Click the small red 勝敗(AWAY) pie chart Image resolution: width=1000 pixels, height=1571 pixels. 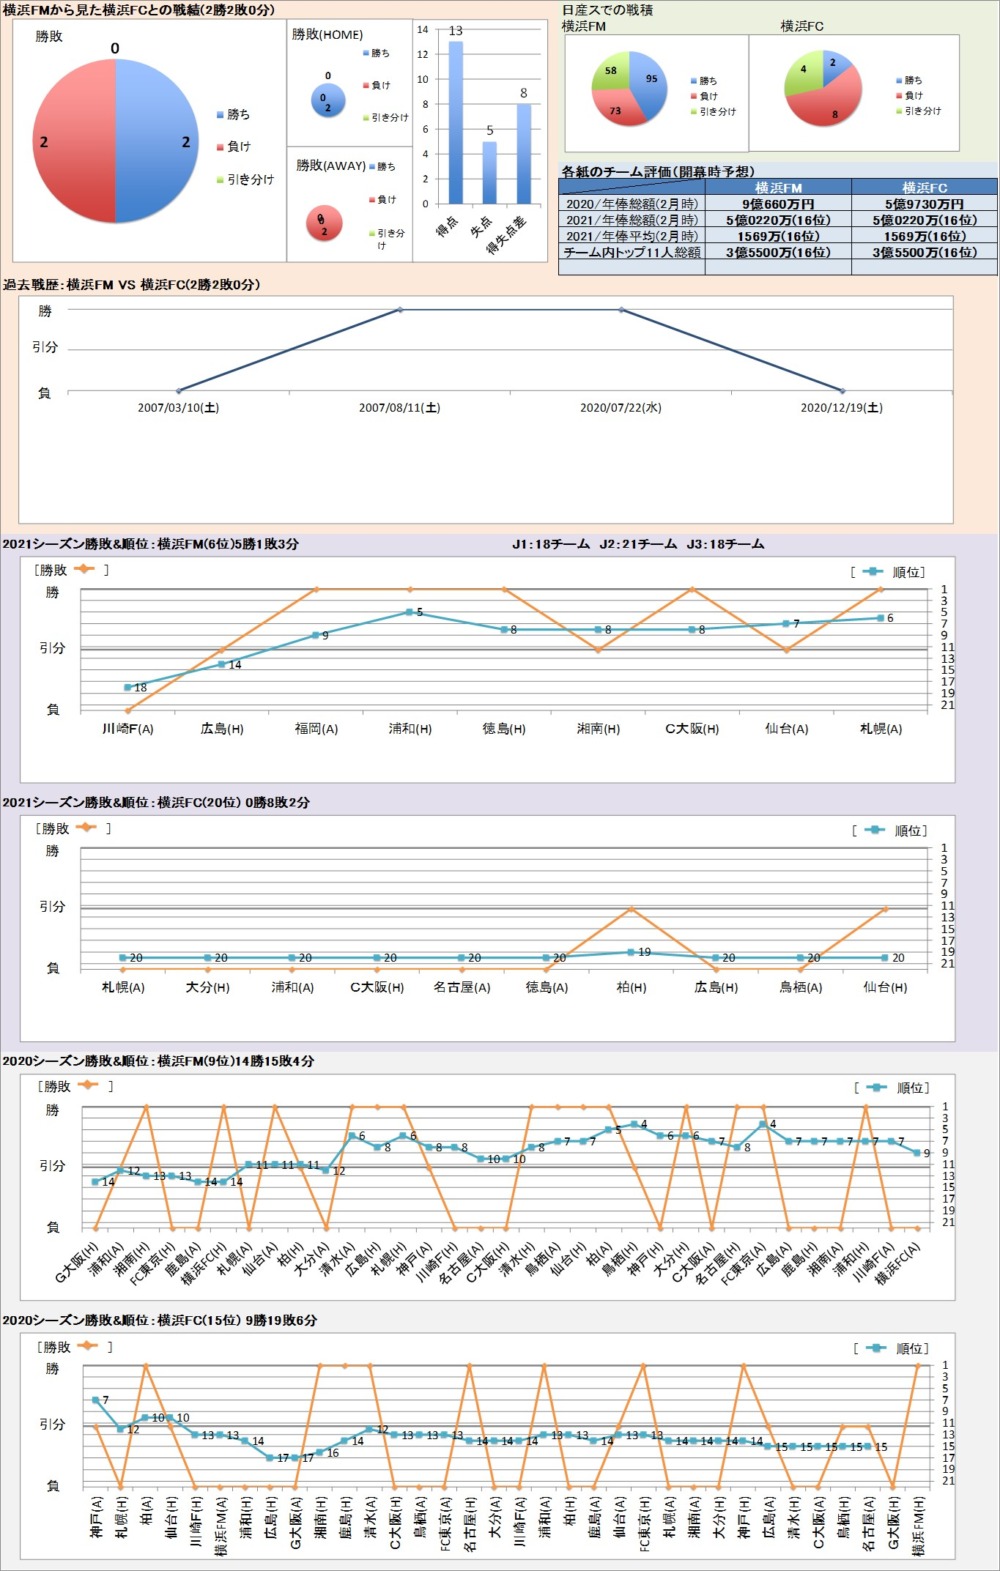click(x=324, y=225)
